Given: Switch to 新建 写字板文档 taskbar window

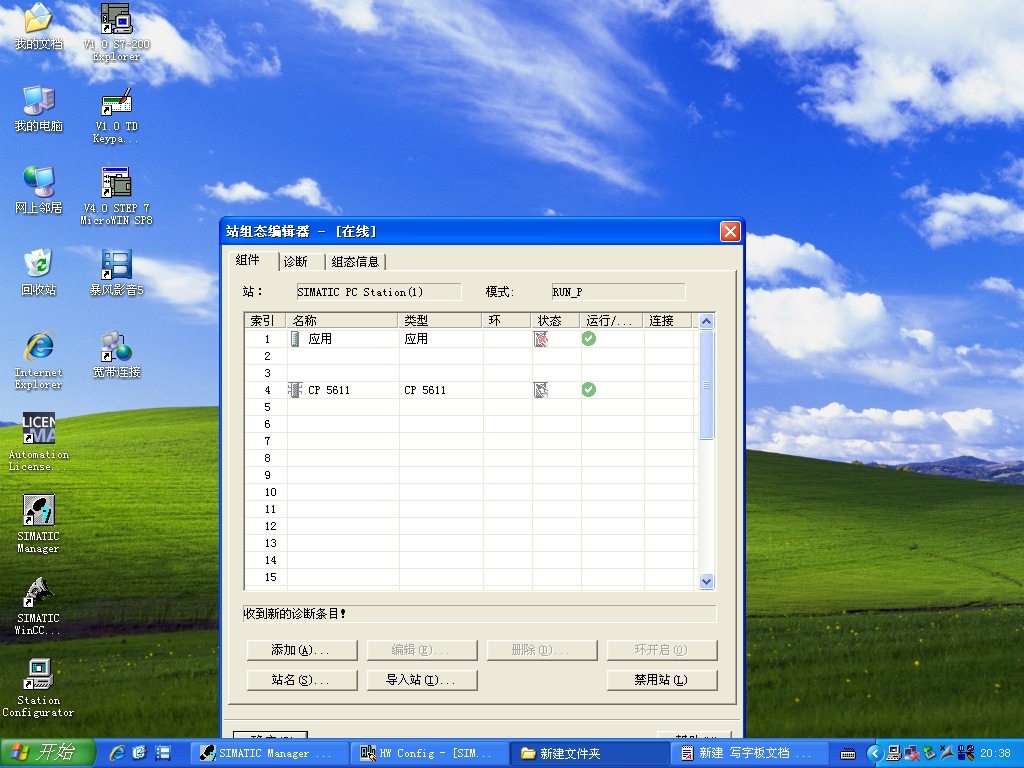Looking at the screenshot, I should click(x=749, y=754).
